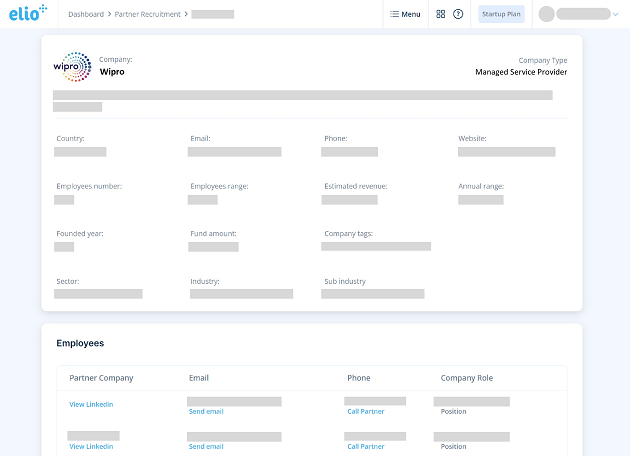Click the Employees range: label
Image resolution: width=630 pixels, height=456 pixels.
point(219,186)
